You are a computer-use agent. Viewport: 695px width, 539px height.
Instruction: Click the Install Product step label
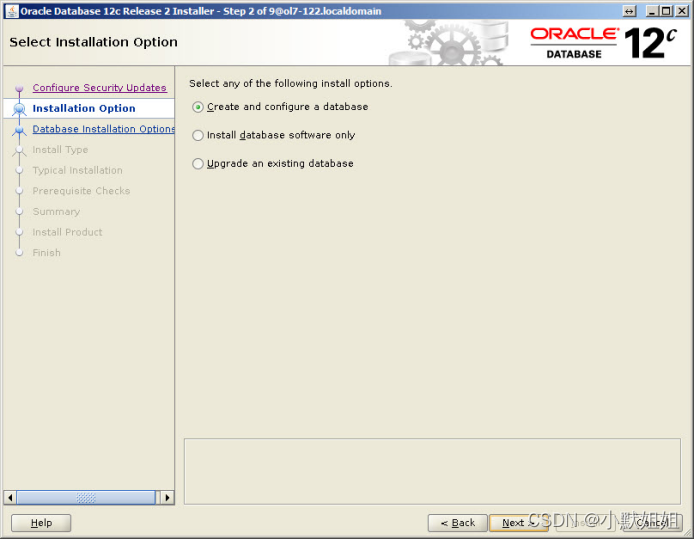click(x=67, y=232)
